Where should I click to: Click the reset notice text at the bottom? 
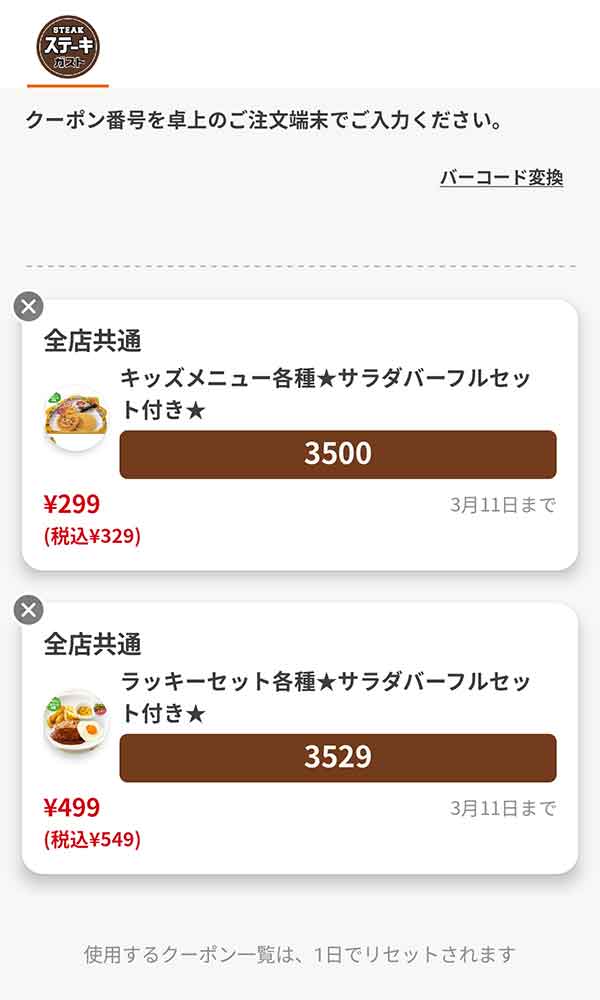click(300, 955)
